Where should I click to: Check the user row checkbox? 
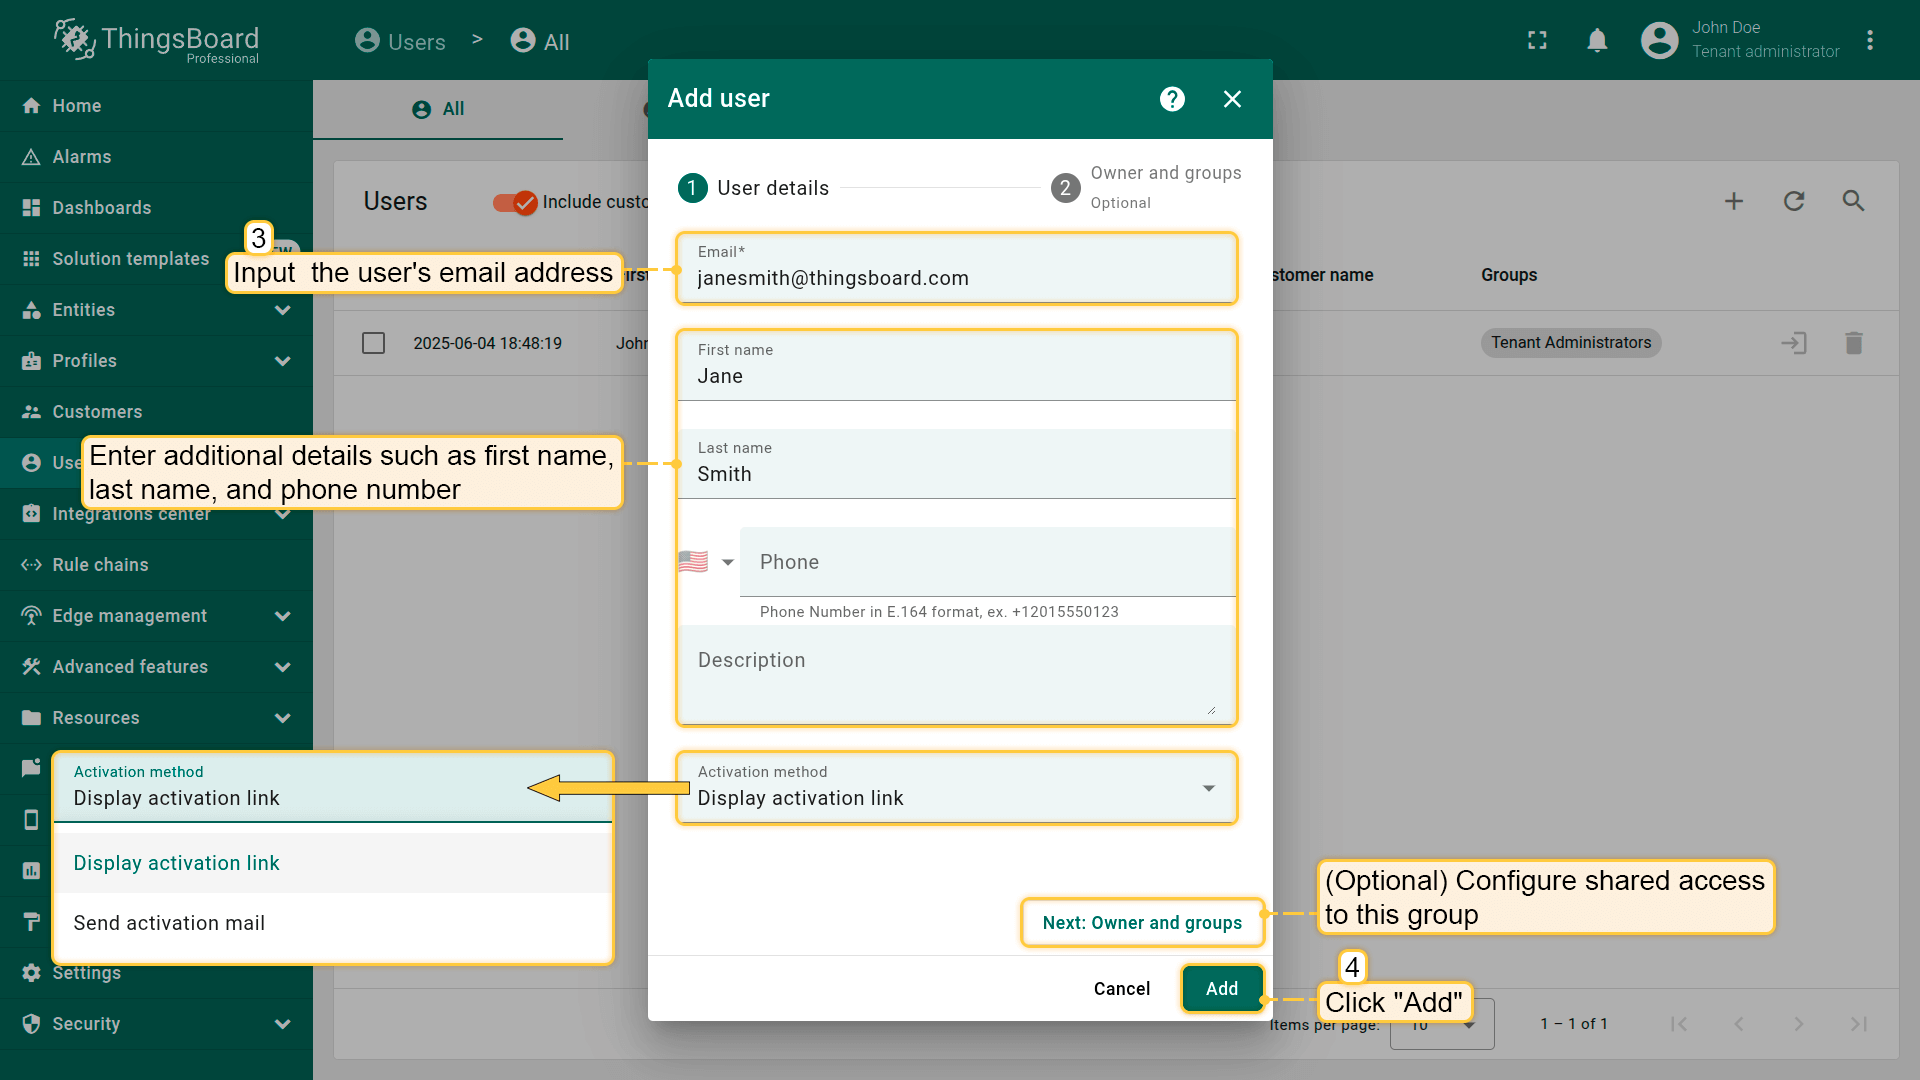pyautogui.click(x=373, y=343)
